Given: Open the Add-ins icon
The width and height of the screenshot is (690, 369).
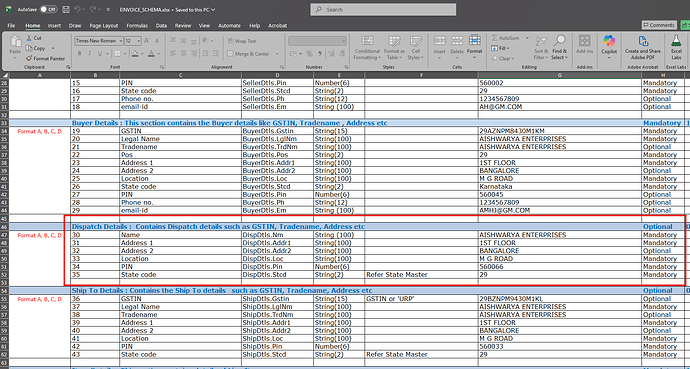Looking at the screenshot, I should tap(585, 41).
